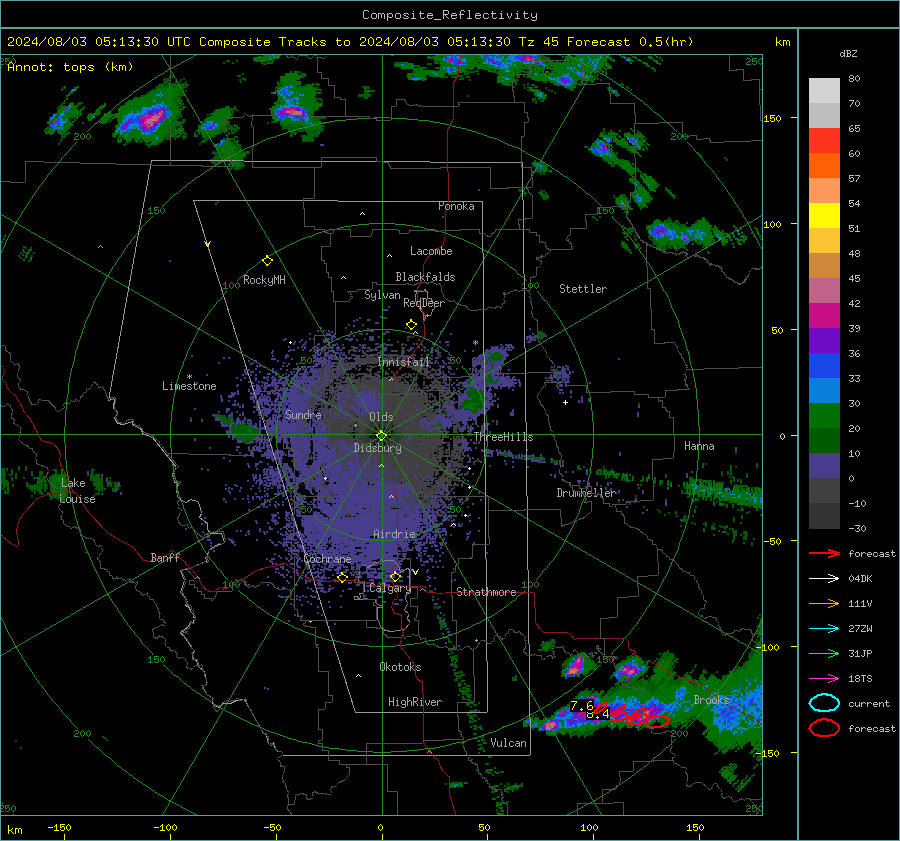
Task: Click the Banff label
Action: [x=165, y=558]
